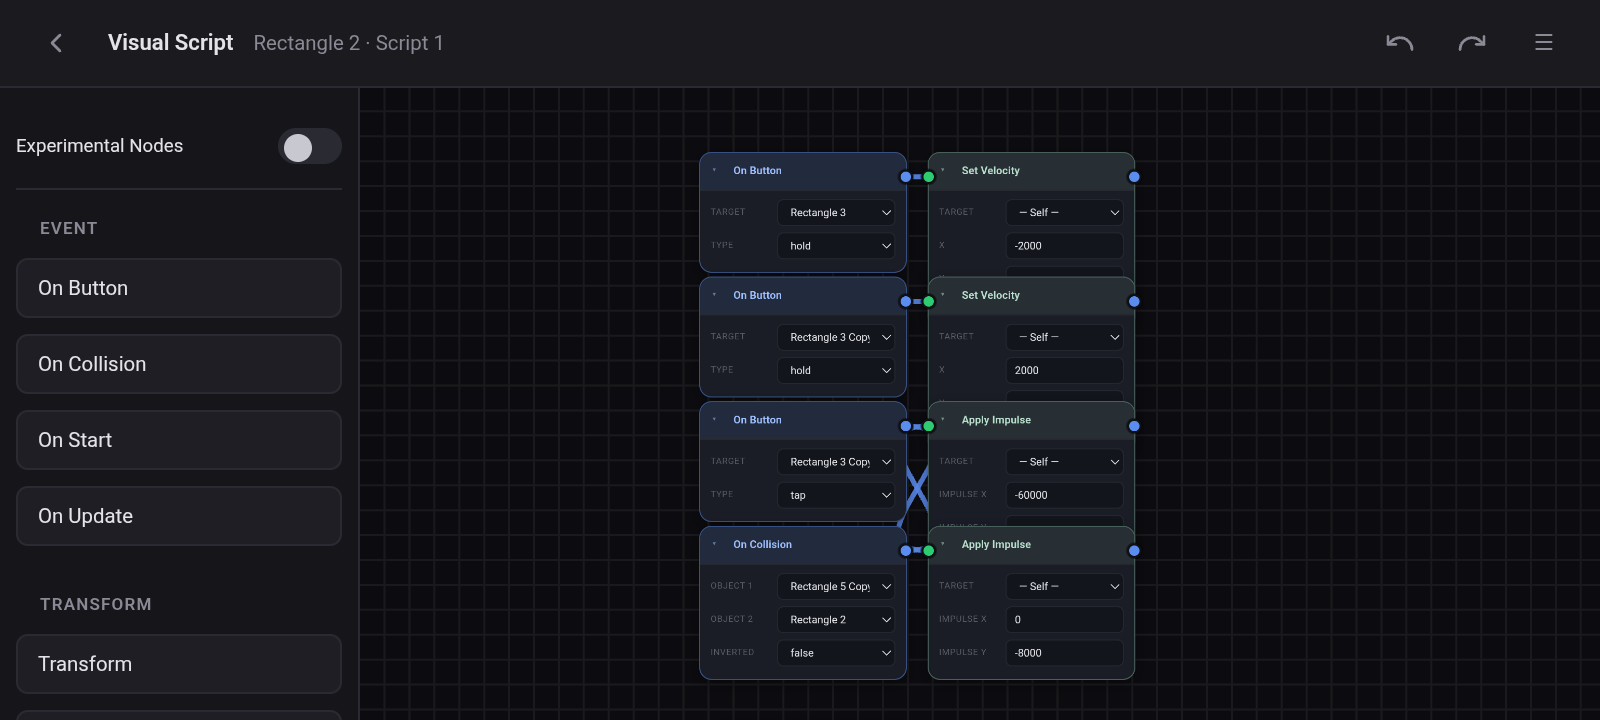Redo the last undone change
Screen dimensions: 1600x720
pos(1472,43)
